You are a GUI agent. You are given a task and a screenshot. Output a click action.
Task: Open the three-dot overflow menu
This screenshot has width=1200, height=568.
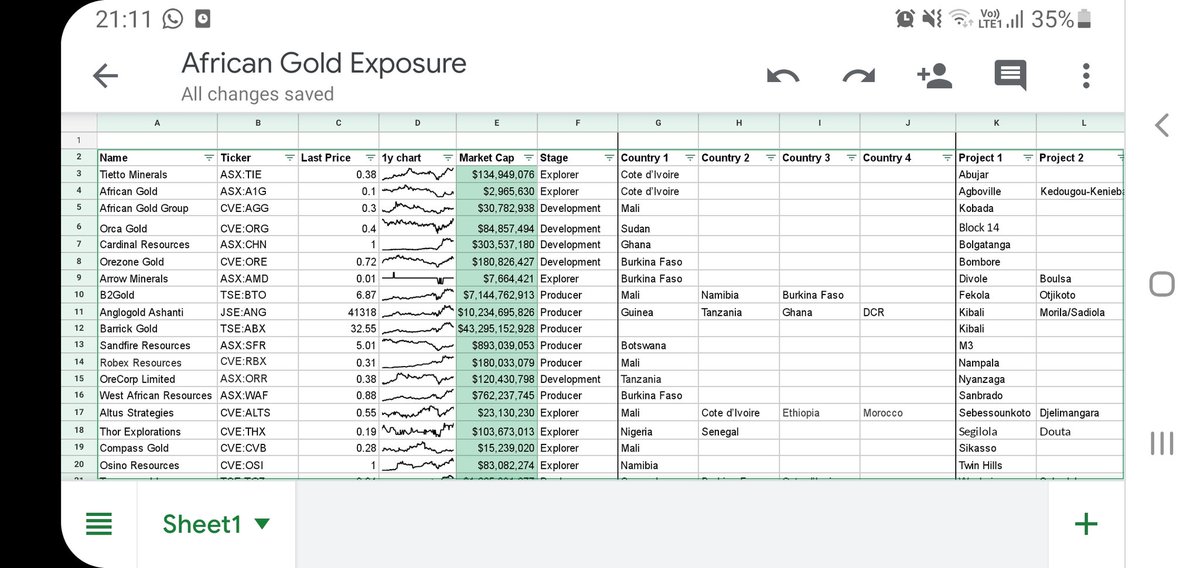click(x=1086, y=76)
